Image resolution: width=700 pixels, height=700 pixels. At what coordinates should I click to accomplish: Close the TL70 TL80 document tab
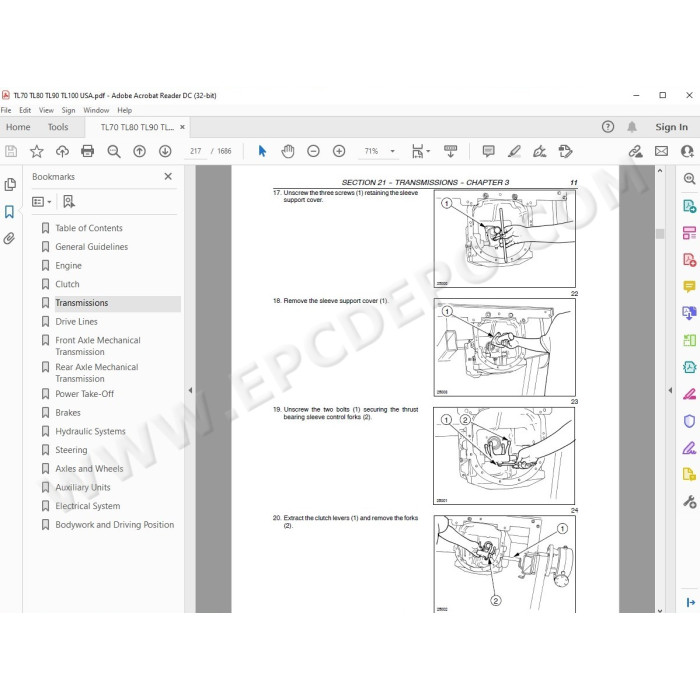(x=182, y=127)
